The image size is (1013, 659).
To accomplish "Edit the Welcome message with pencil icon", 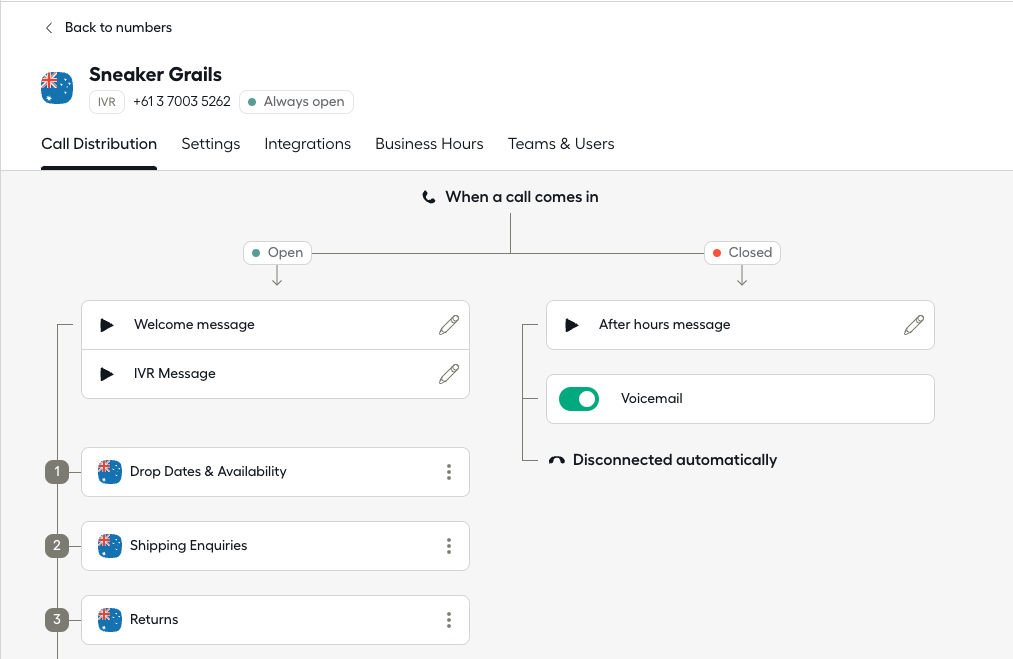I will [449, 325].
